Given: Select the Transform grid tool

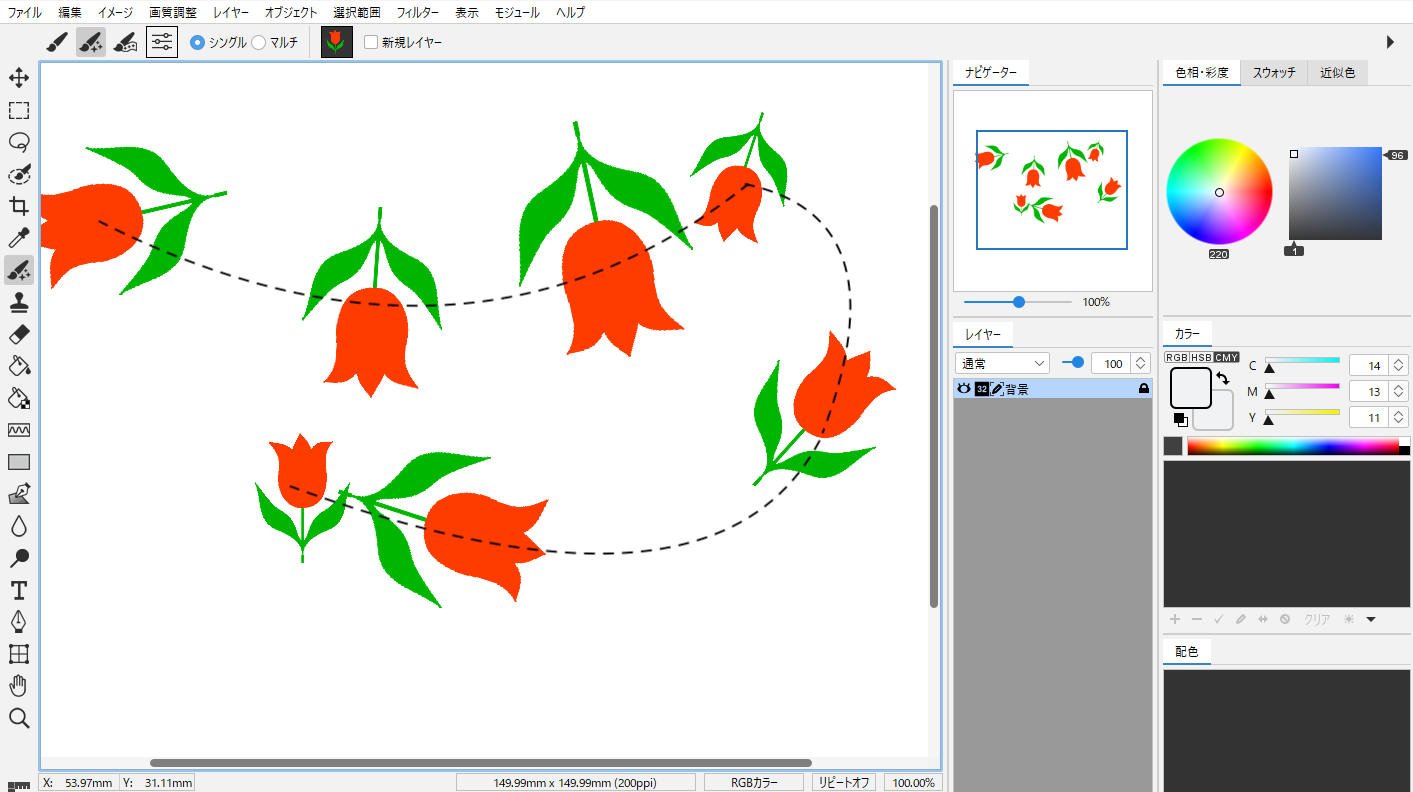Looking at the screenshot, I should click(19, 654).
